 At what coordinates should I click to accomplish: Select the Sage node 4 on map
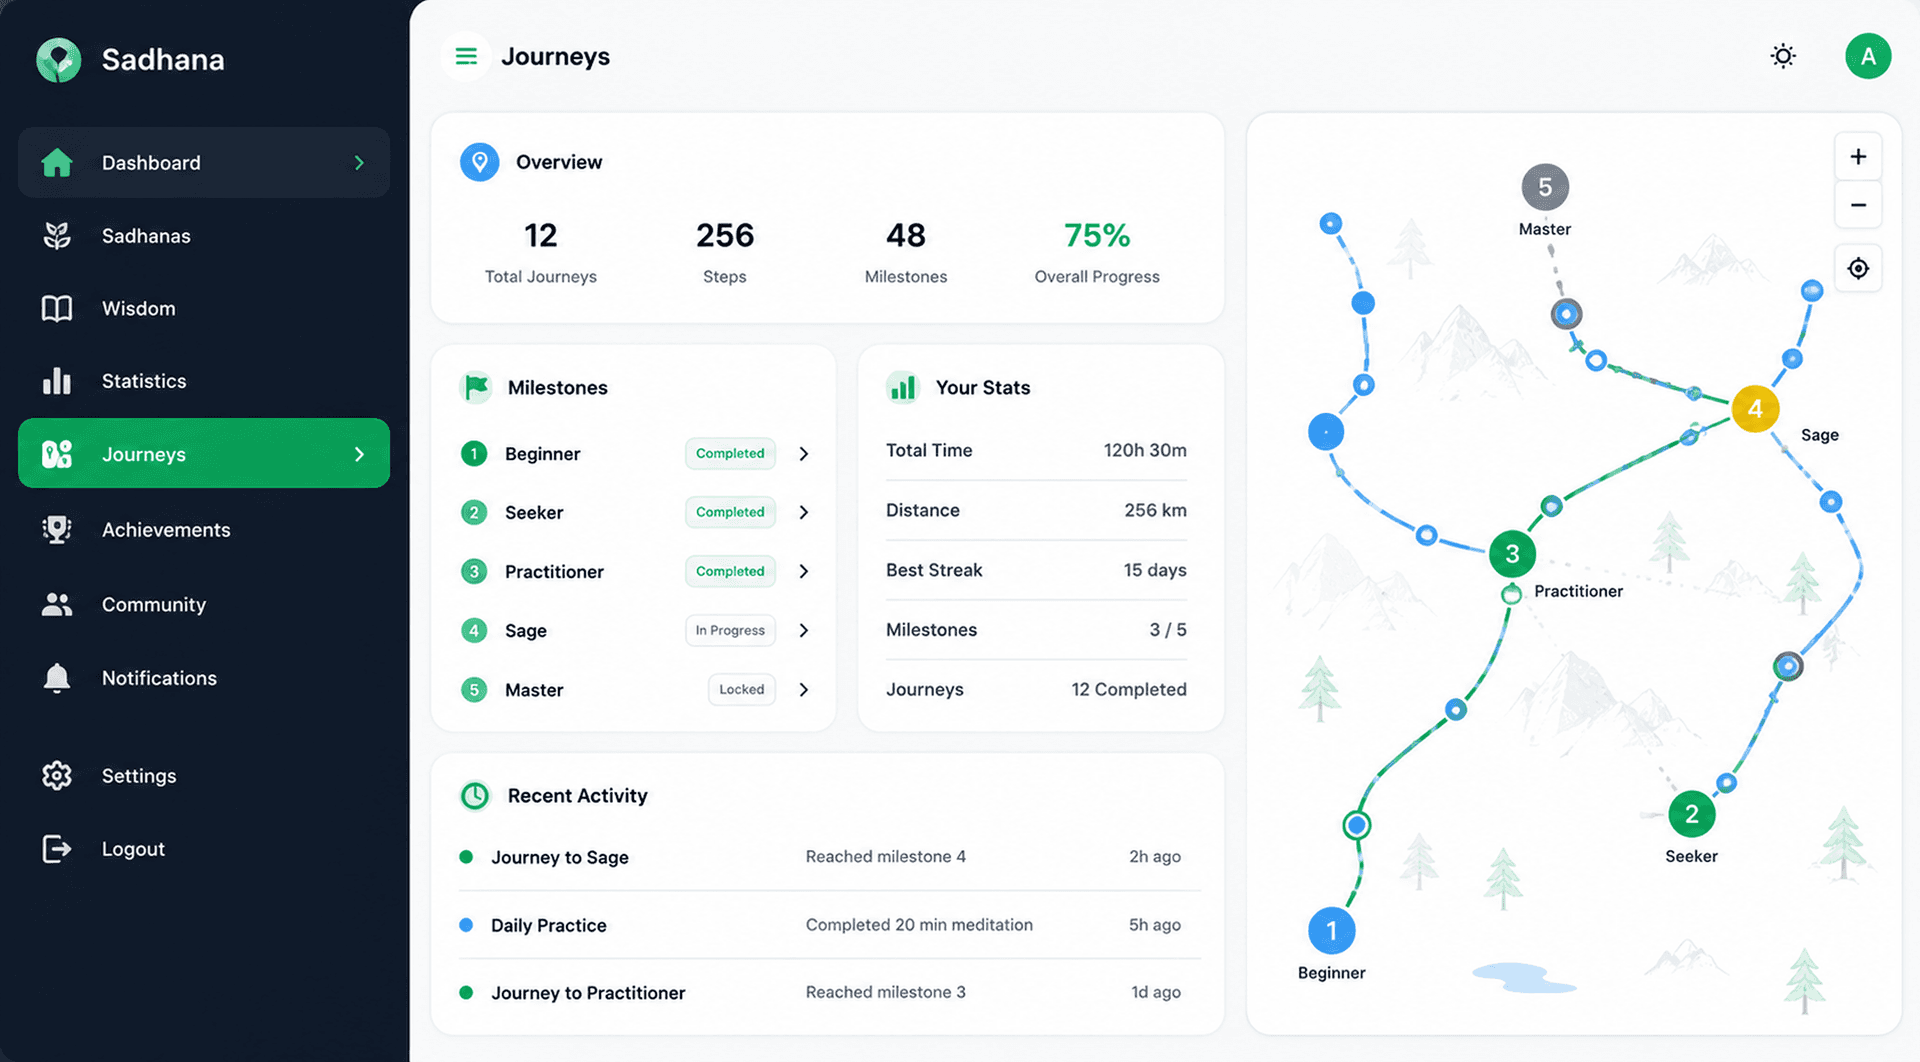click(1755, 409)
